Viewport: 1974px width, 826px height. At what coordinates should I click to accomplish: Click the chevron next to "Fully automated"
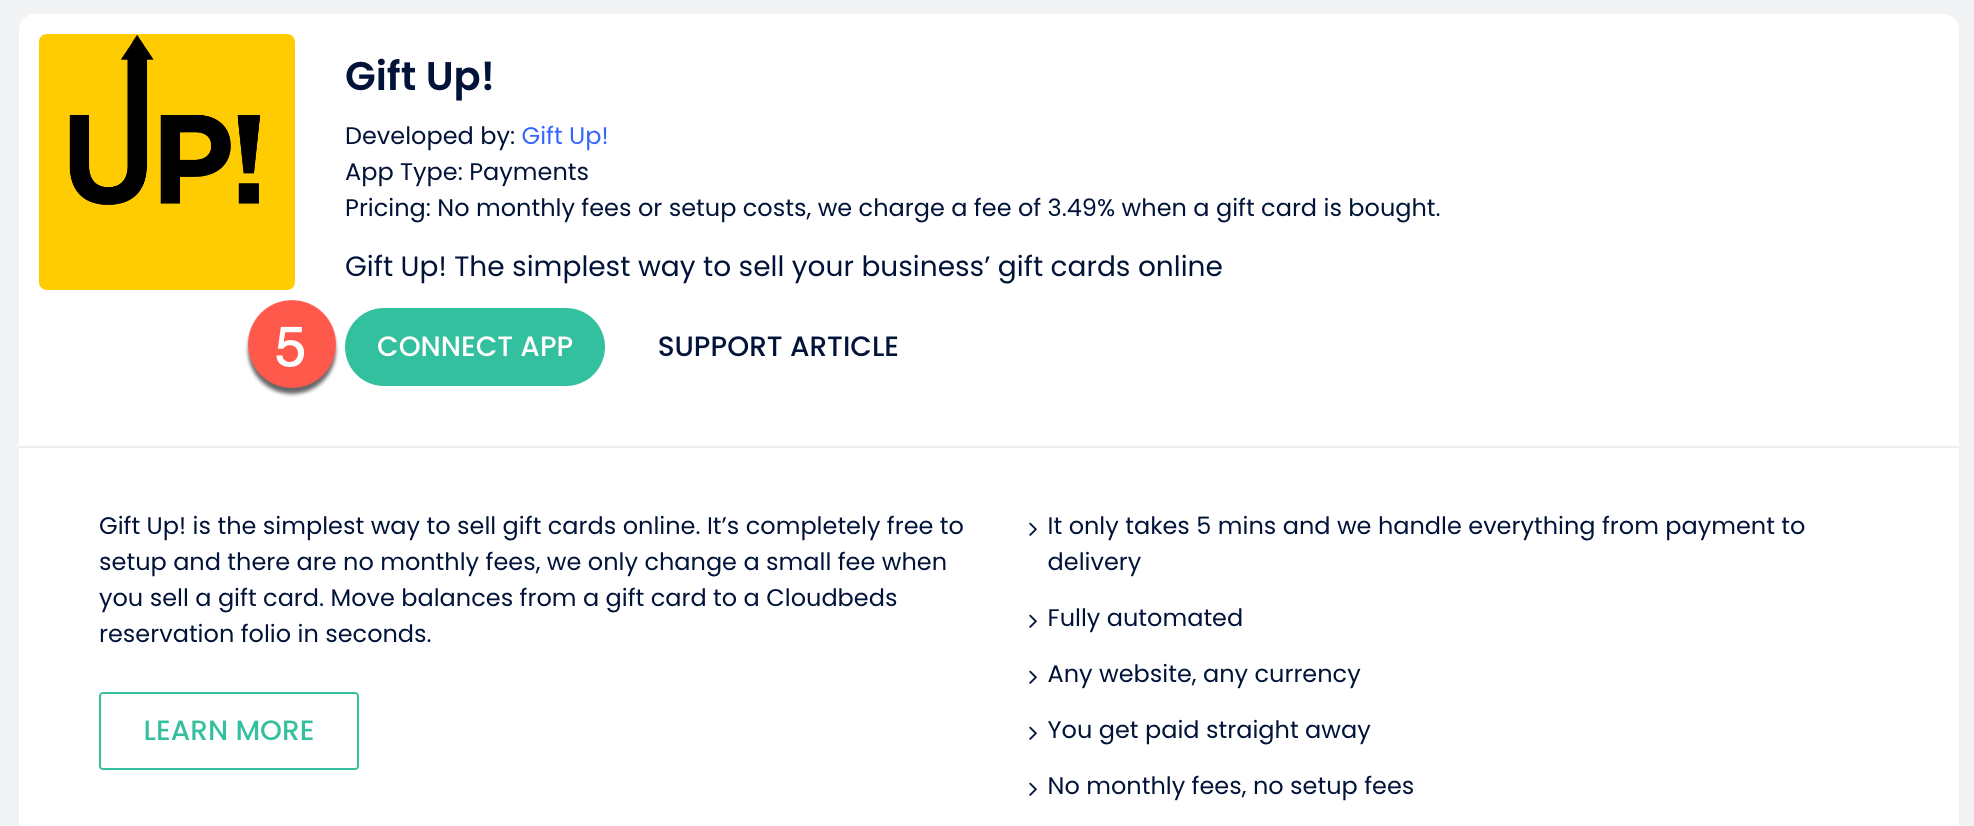coord(1033,621)
